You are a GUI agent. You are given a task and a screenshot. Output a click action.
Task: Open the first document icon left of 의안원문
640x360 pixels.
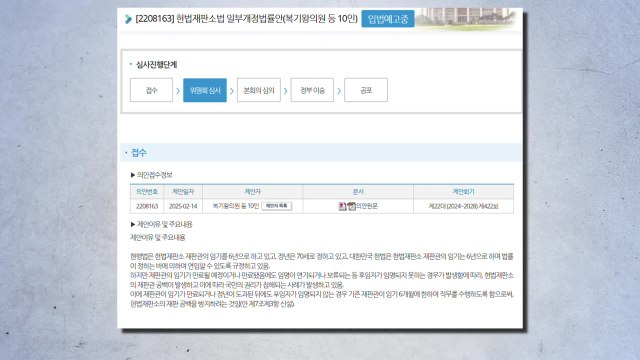pyautogui.click(x=342, y=207)
